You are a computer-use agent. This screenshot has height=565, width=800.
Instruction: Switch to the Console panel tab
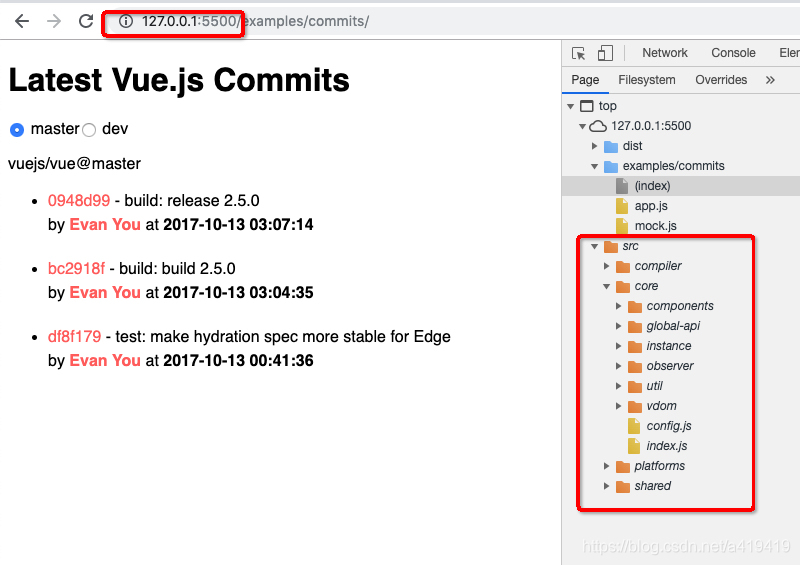(x=733, y=53)
